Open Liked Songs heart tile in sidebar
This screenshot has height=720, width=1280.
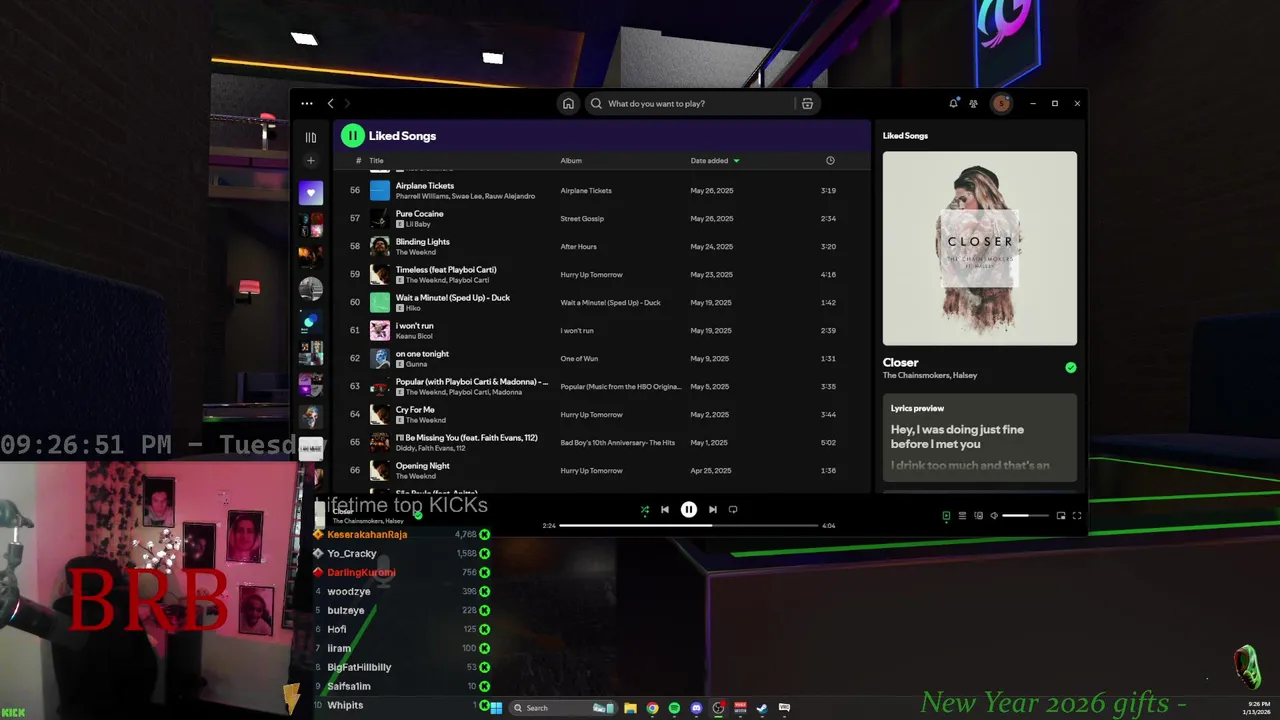pyautogui.click(x=311, y=193)
